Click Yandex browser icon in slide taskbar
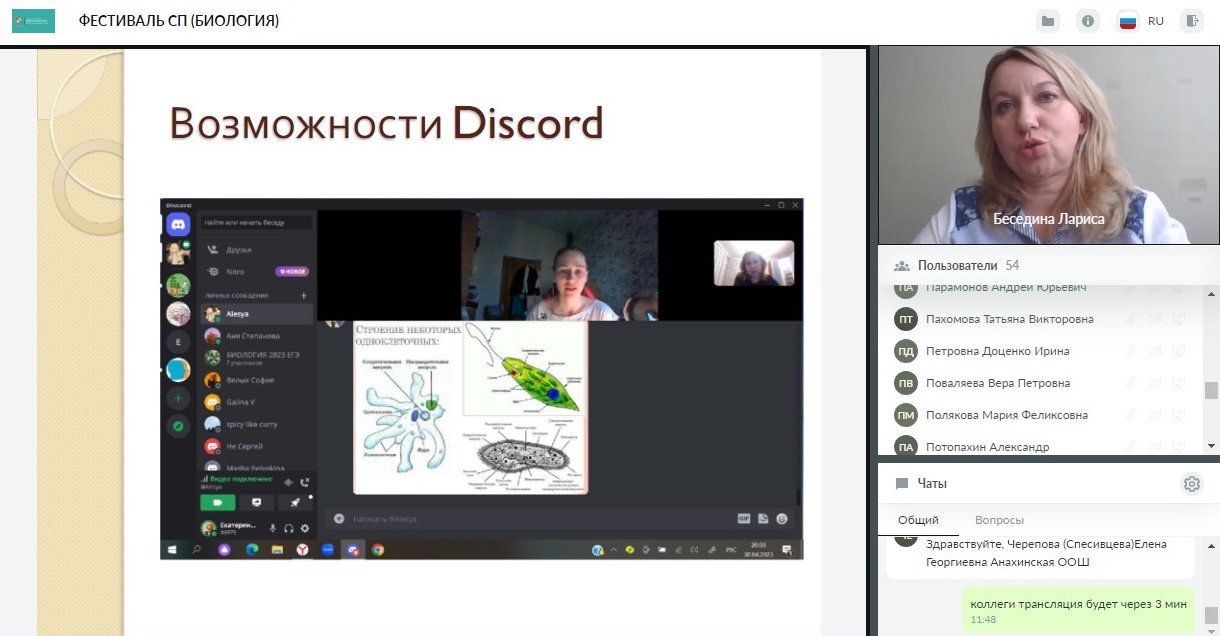The width and height of the screenshot is (1220, 636). [301, 549]
